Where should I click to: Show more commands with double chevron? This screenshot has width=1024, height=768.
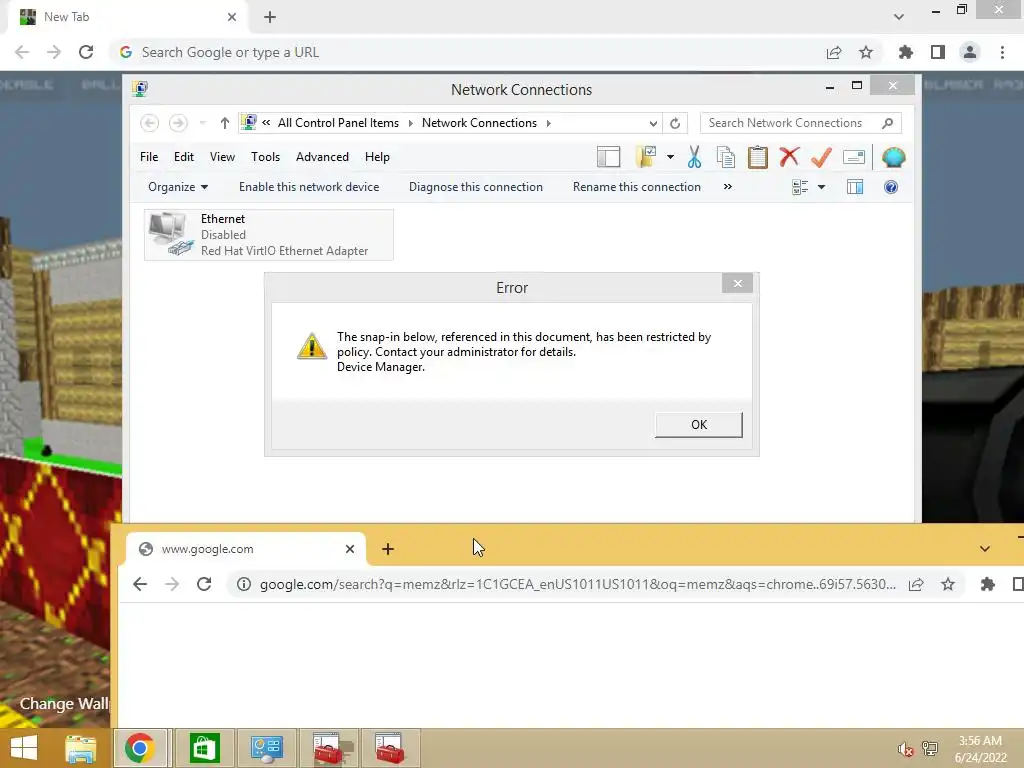pyautogui.click(x=728, y=187)
